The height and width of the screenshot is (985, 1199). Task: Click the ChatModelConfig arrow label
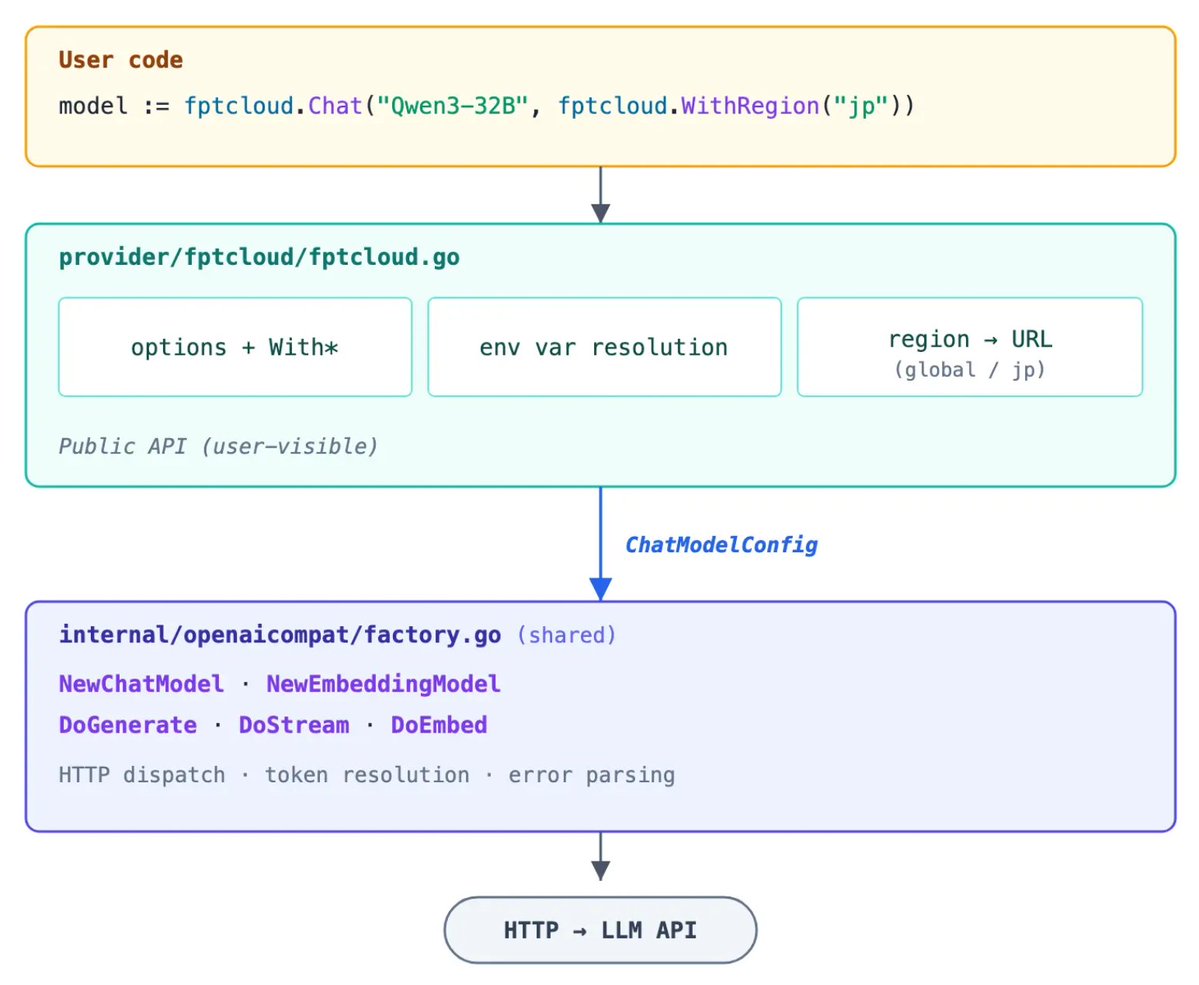[x=721, y=545]
